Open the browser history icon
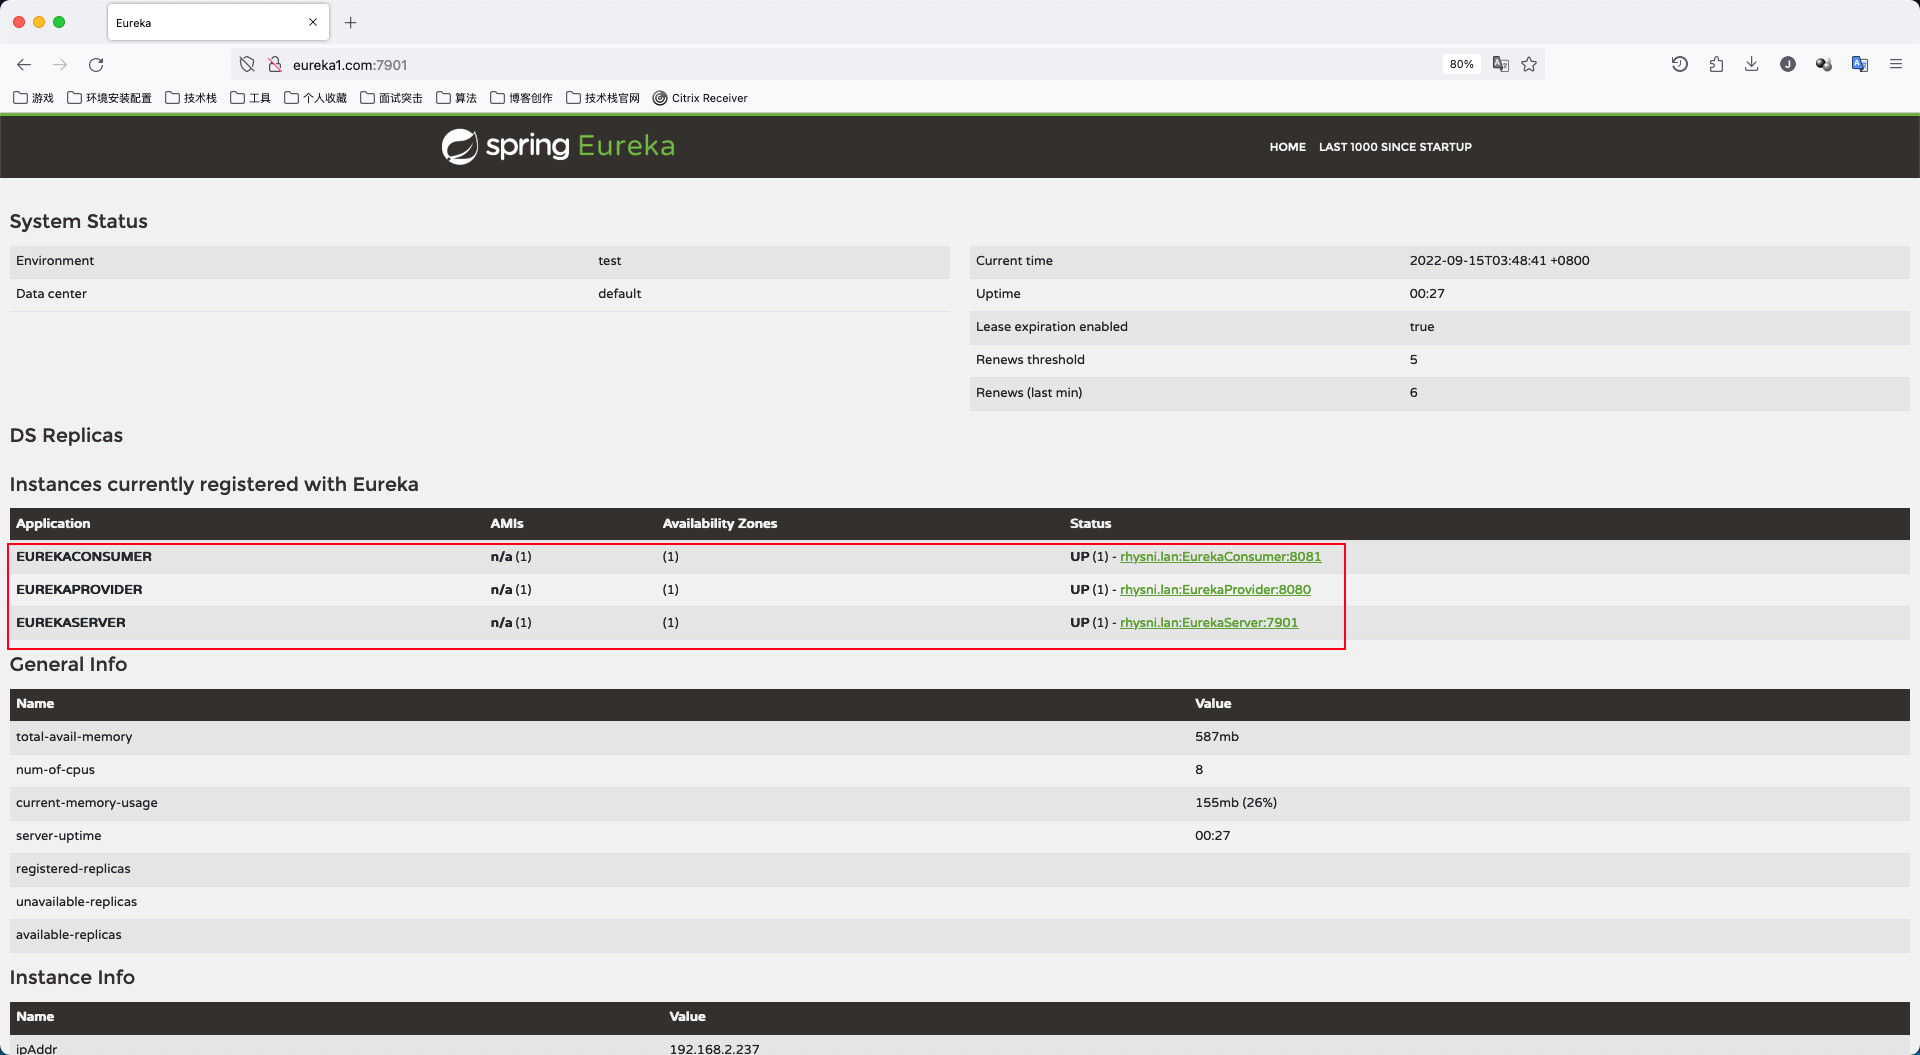Image resolution: width=1920 pixels, height=1055 pixels. (x=1680, y=64)
